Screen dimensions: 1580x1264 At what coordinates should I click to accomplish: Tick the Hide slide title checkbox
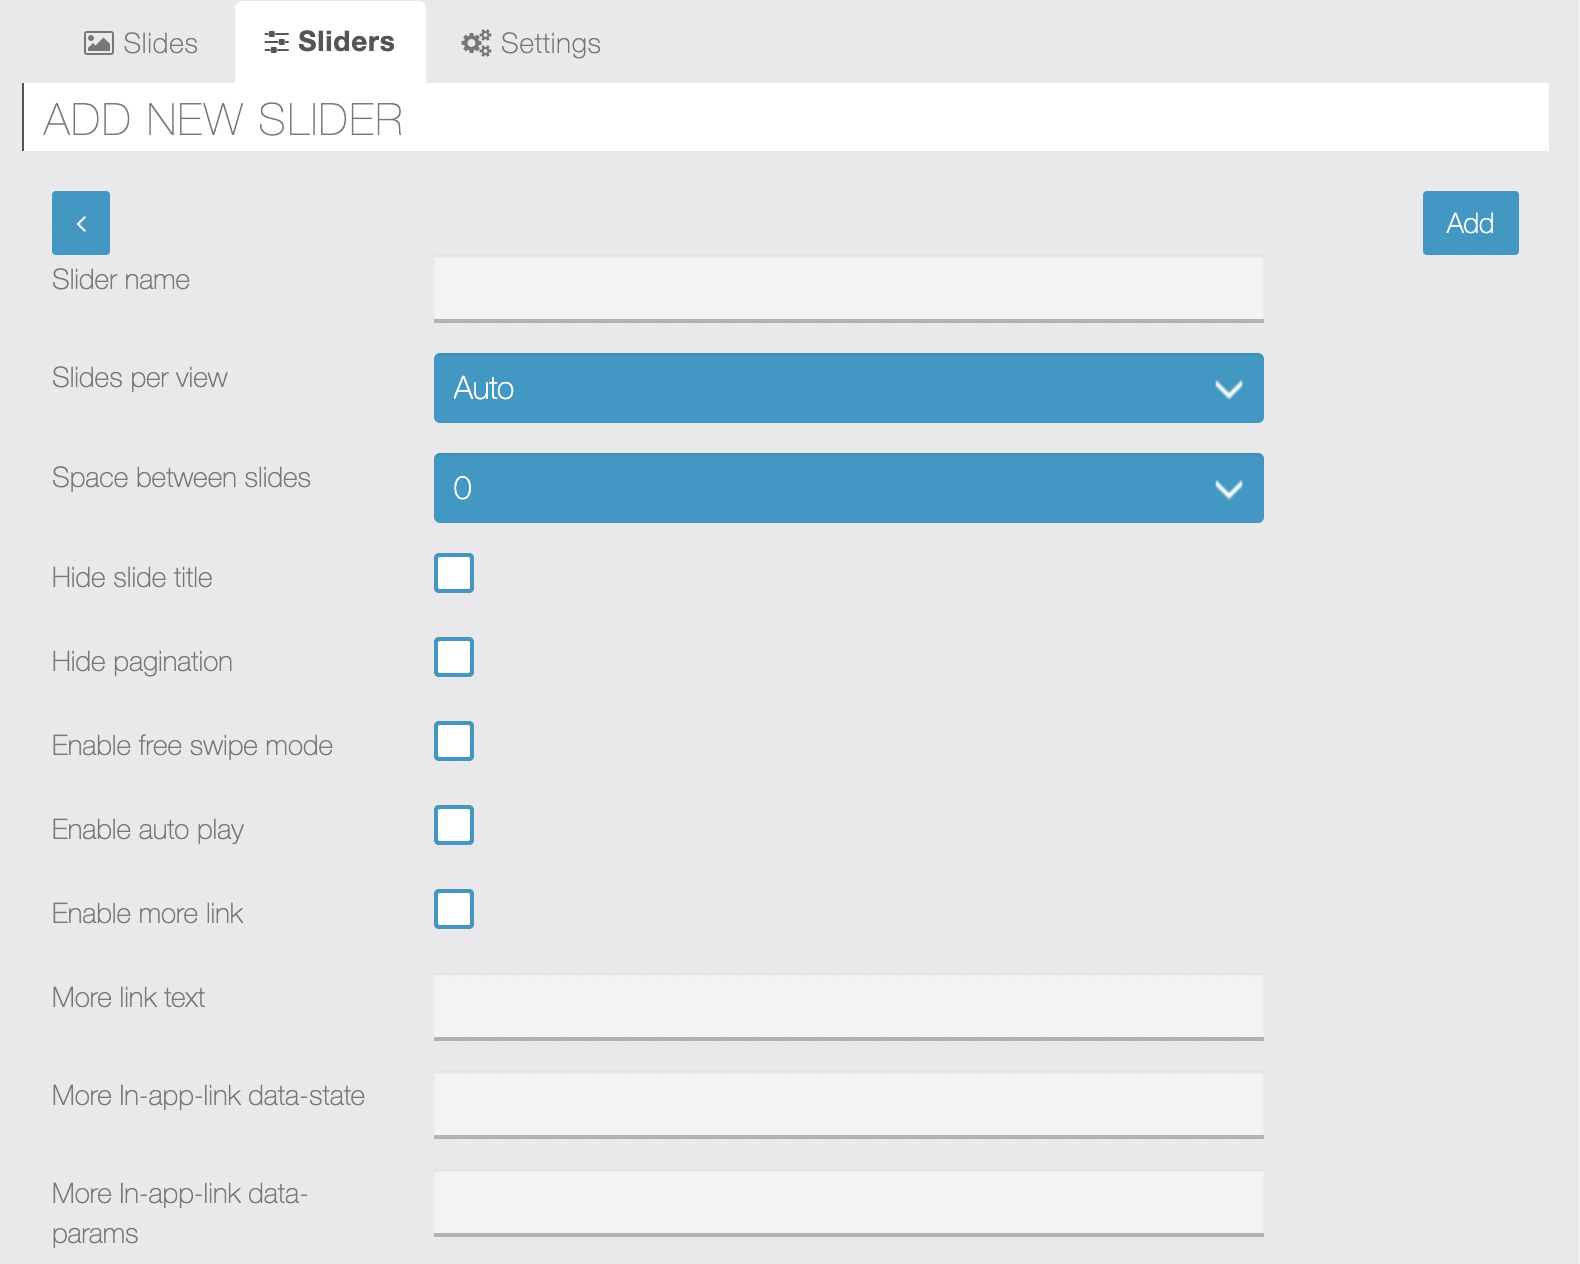454,573
